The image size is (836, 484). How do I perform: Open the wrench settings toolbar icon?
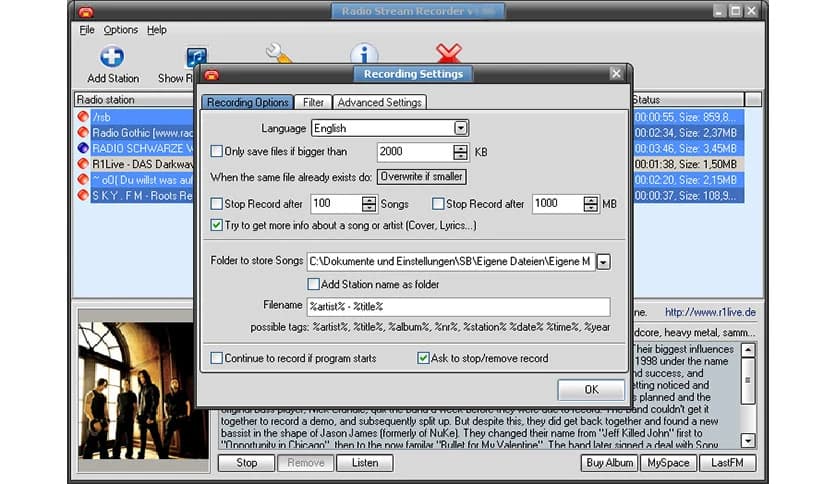coord(278,53)
